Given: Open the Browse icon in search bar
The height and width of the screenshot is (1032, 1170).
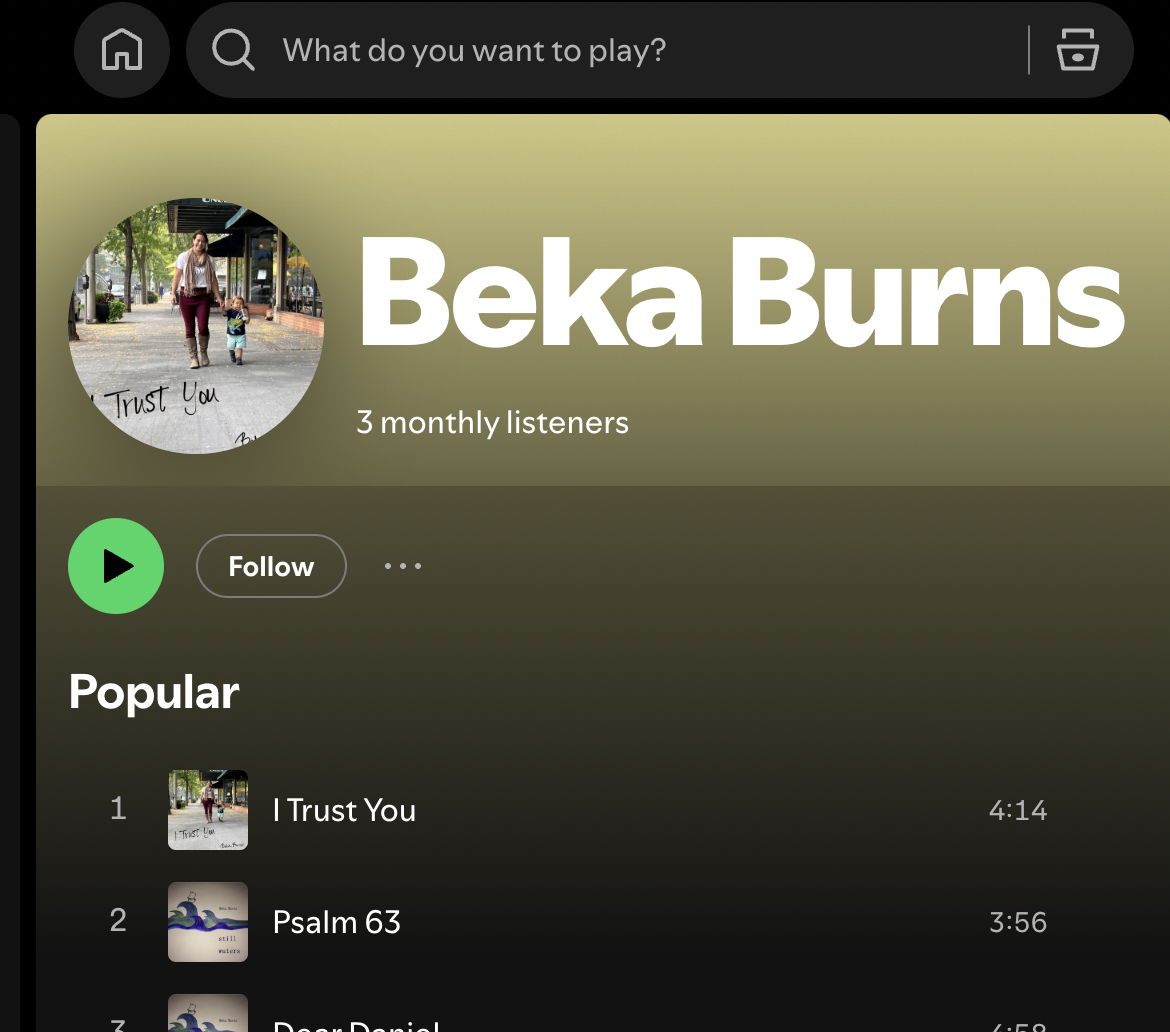Looking at the screenshot, I should click(x=1077, y=50).
